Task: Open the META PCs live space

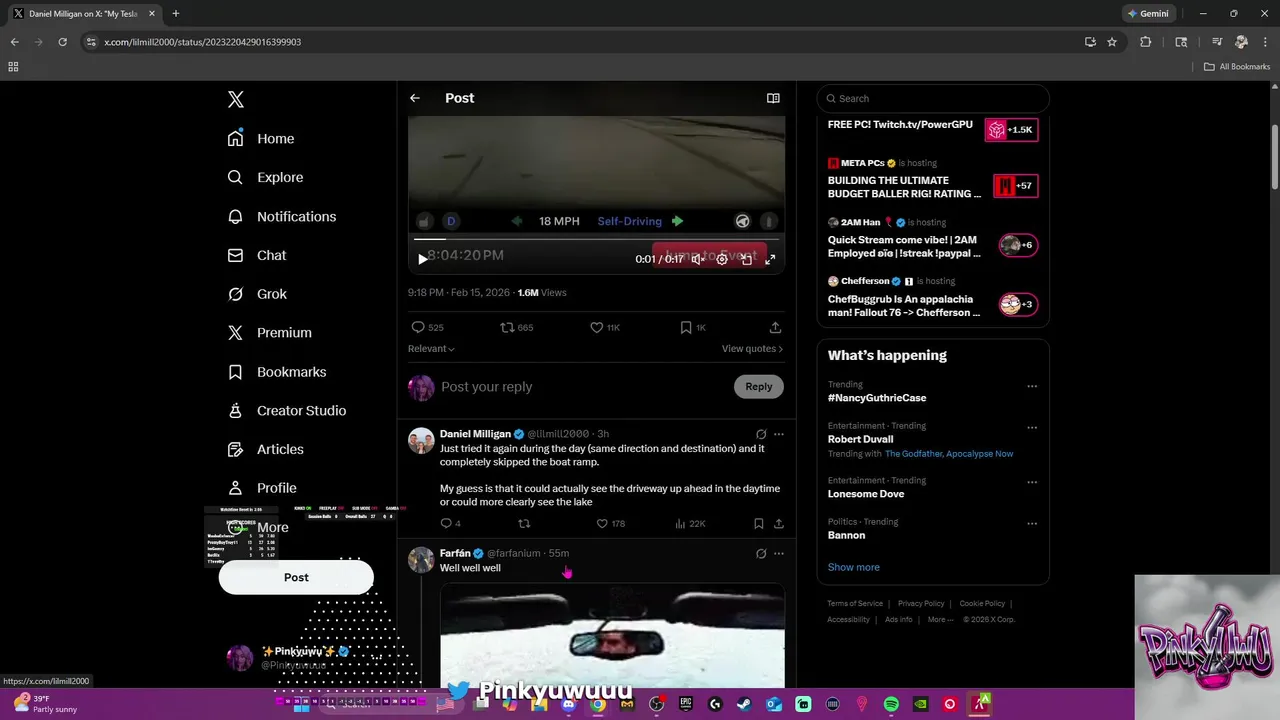Action: pos(932,180)
